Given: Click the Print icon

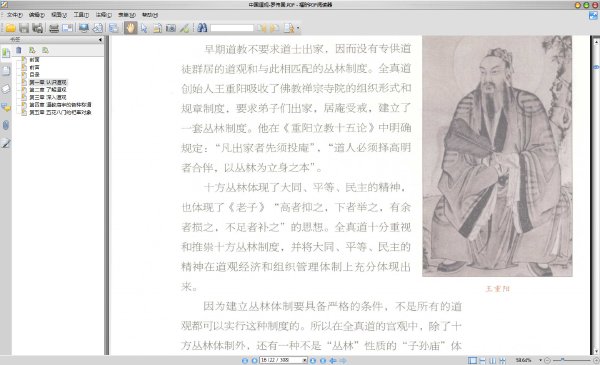Looking at the screenshot, I should [x=54, y=28].
